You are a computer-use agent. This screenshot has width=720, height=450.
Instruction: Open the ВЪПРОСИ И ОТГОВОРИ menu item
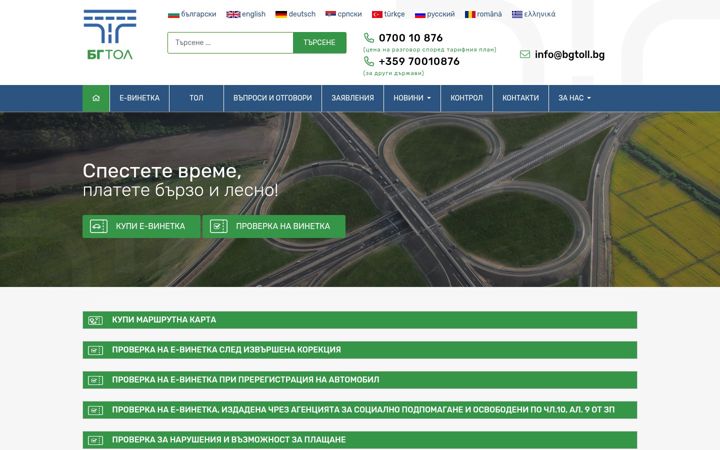[273, 98]
